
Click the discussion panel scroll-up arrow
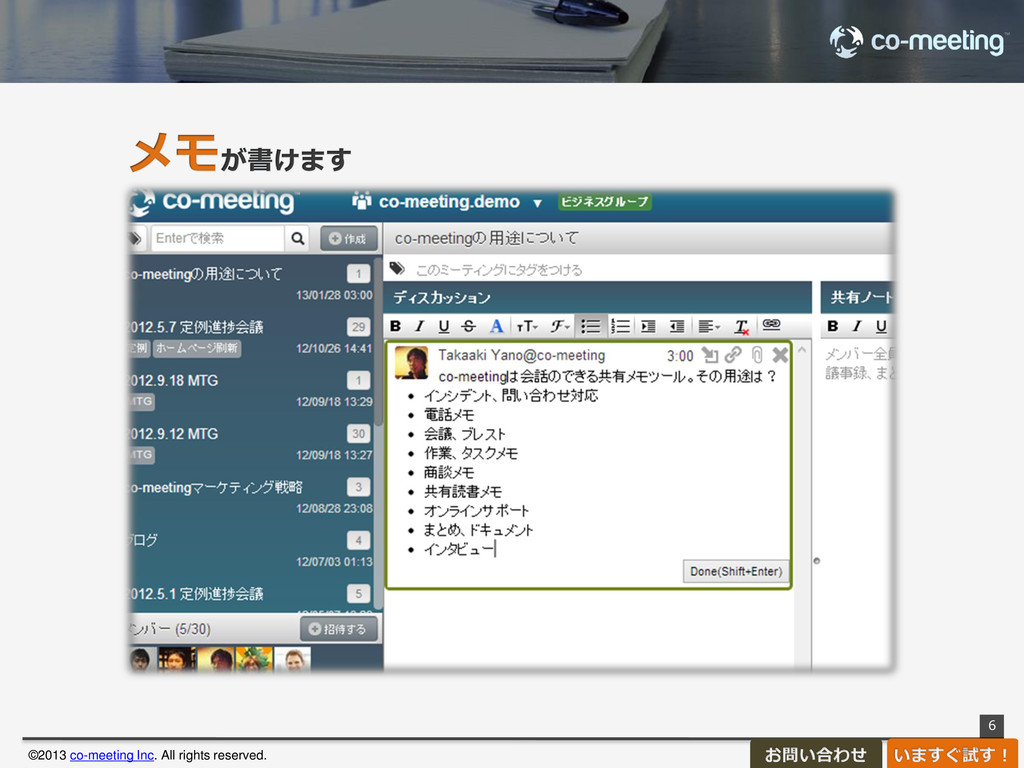(803, 350)
